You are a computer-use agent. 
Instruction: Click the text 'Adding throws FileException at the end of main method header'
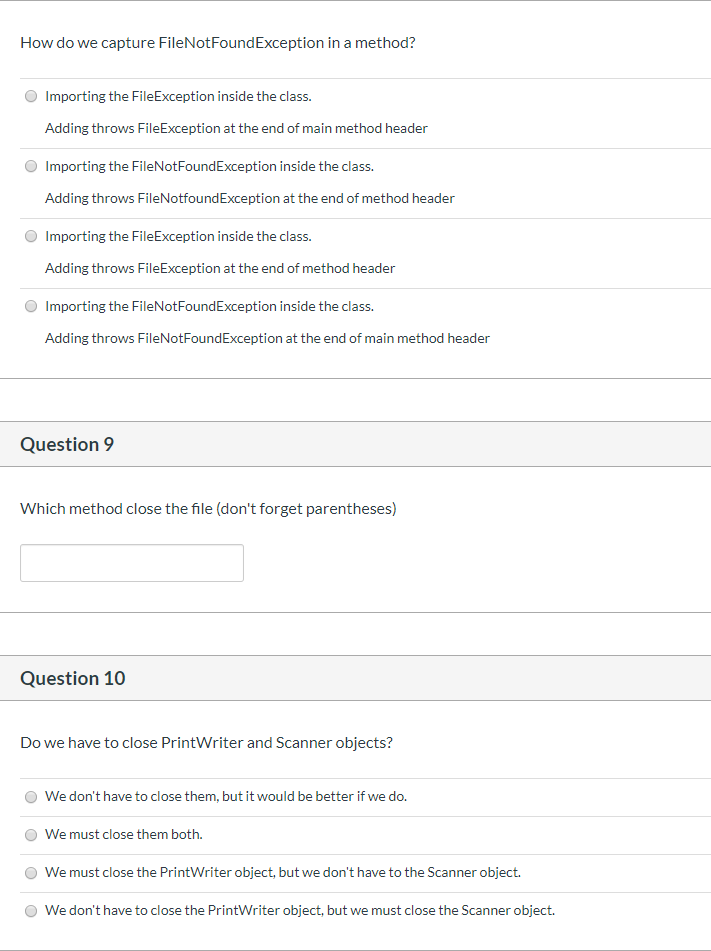coord(236,129)
